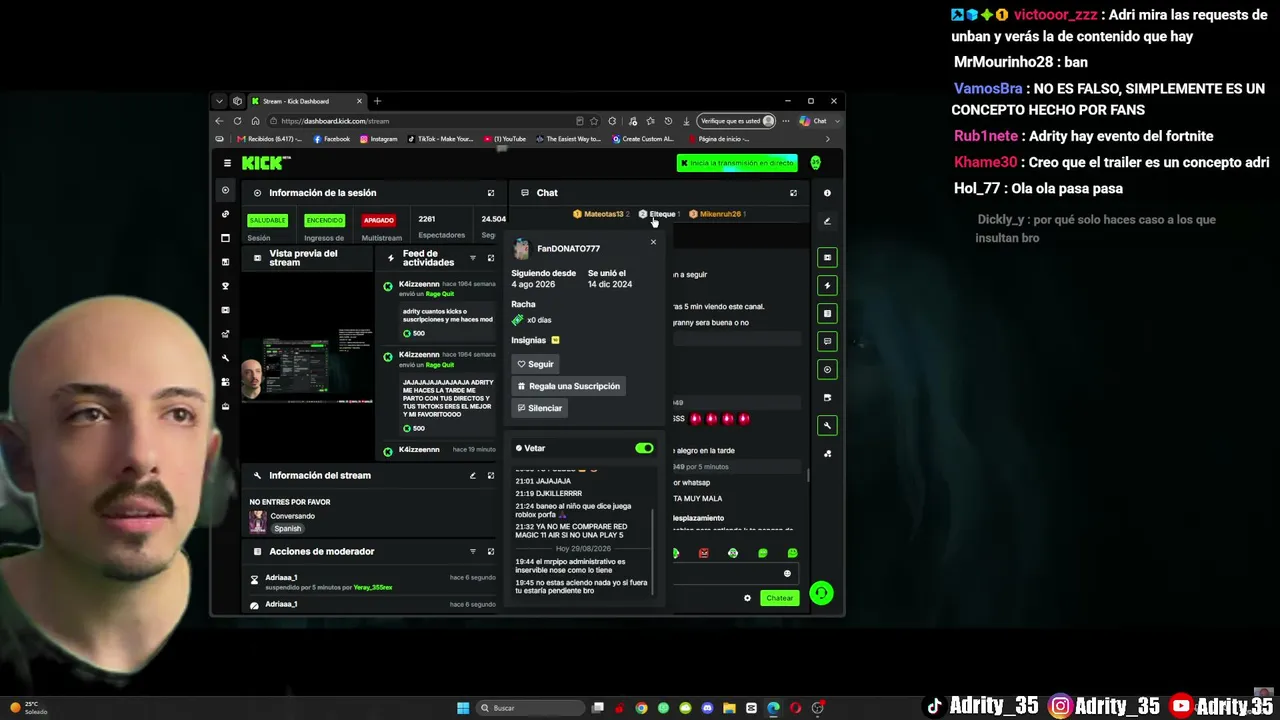The width and height of the screenshot is (1280, 720).
Task: Click Regala una Suscripción button
Action: click(x=568, y=386)
